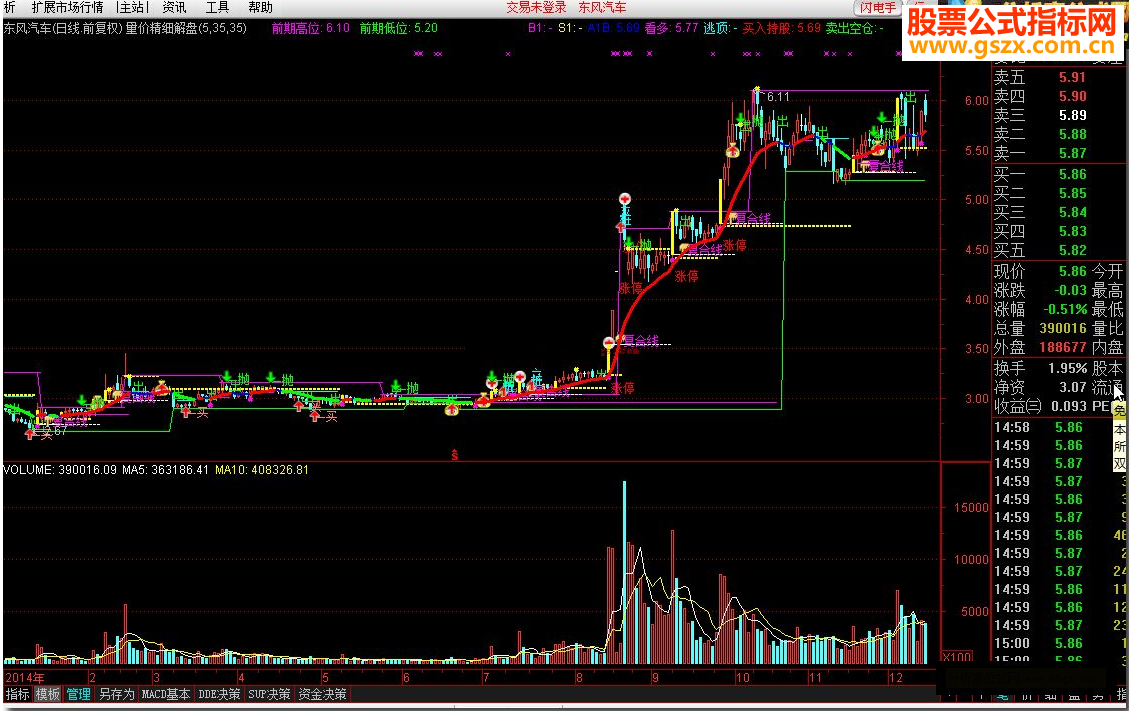Click the red plus-circle beside the August 复合线 label
Screen dimensions: 1129x711
pos(609,342)
